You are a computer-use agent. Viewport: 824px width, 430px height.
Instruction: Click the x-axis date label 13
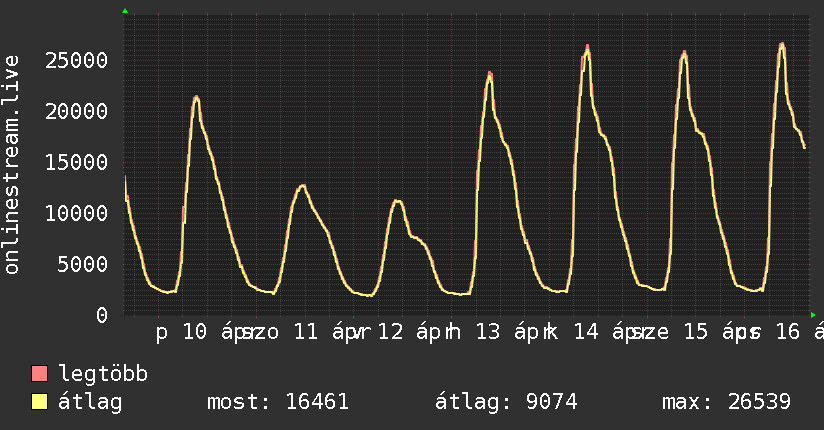point(488,332)
